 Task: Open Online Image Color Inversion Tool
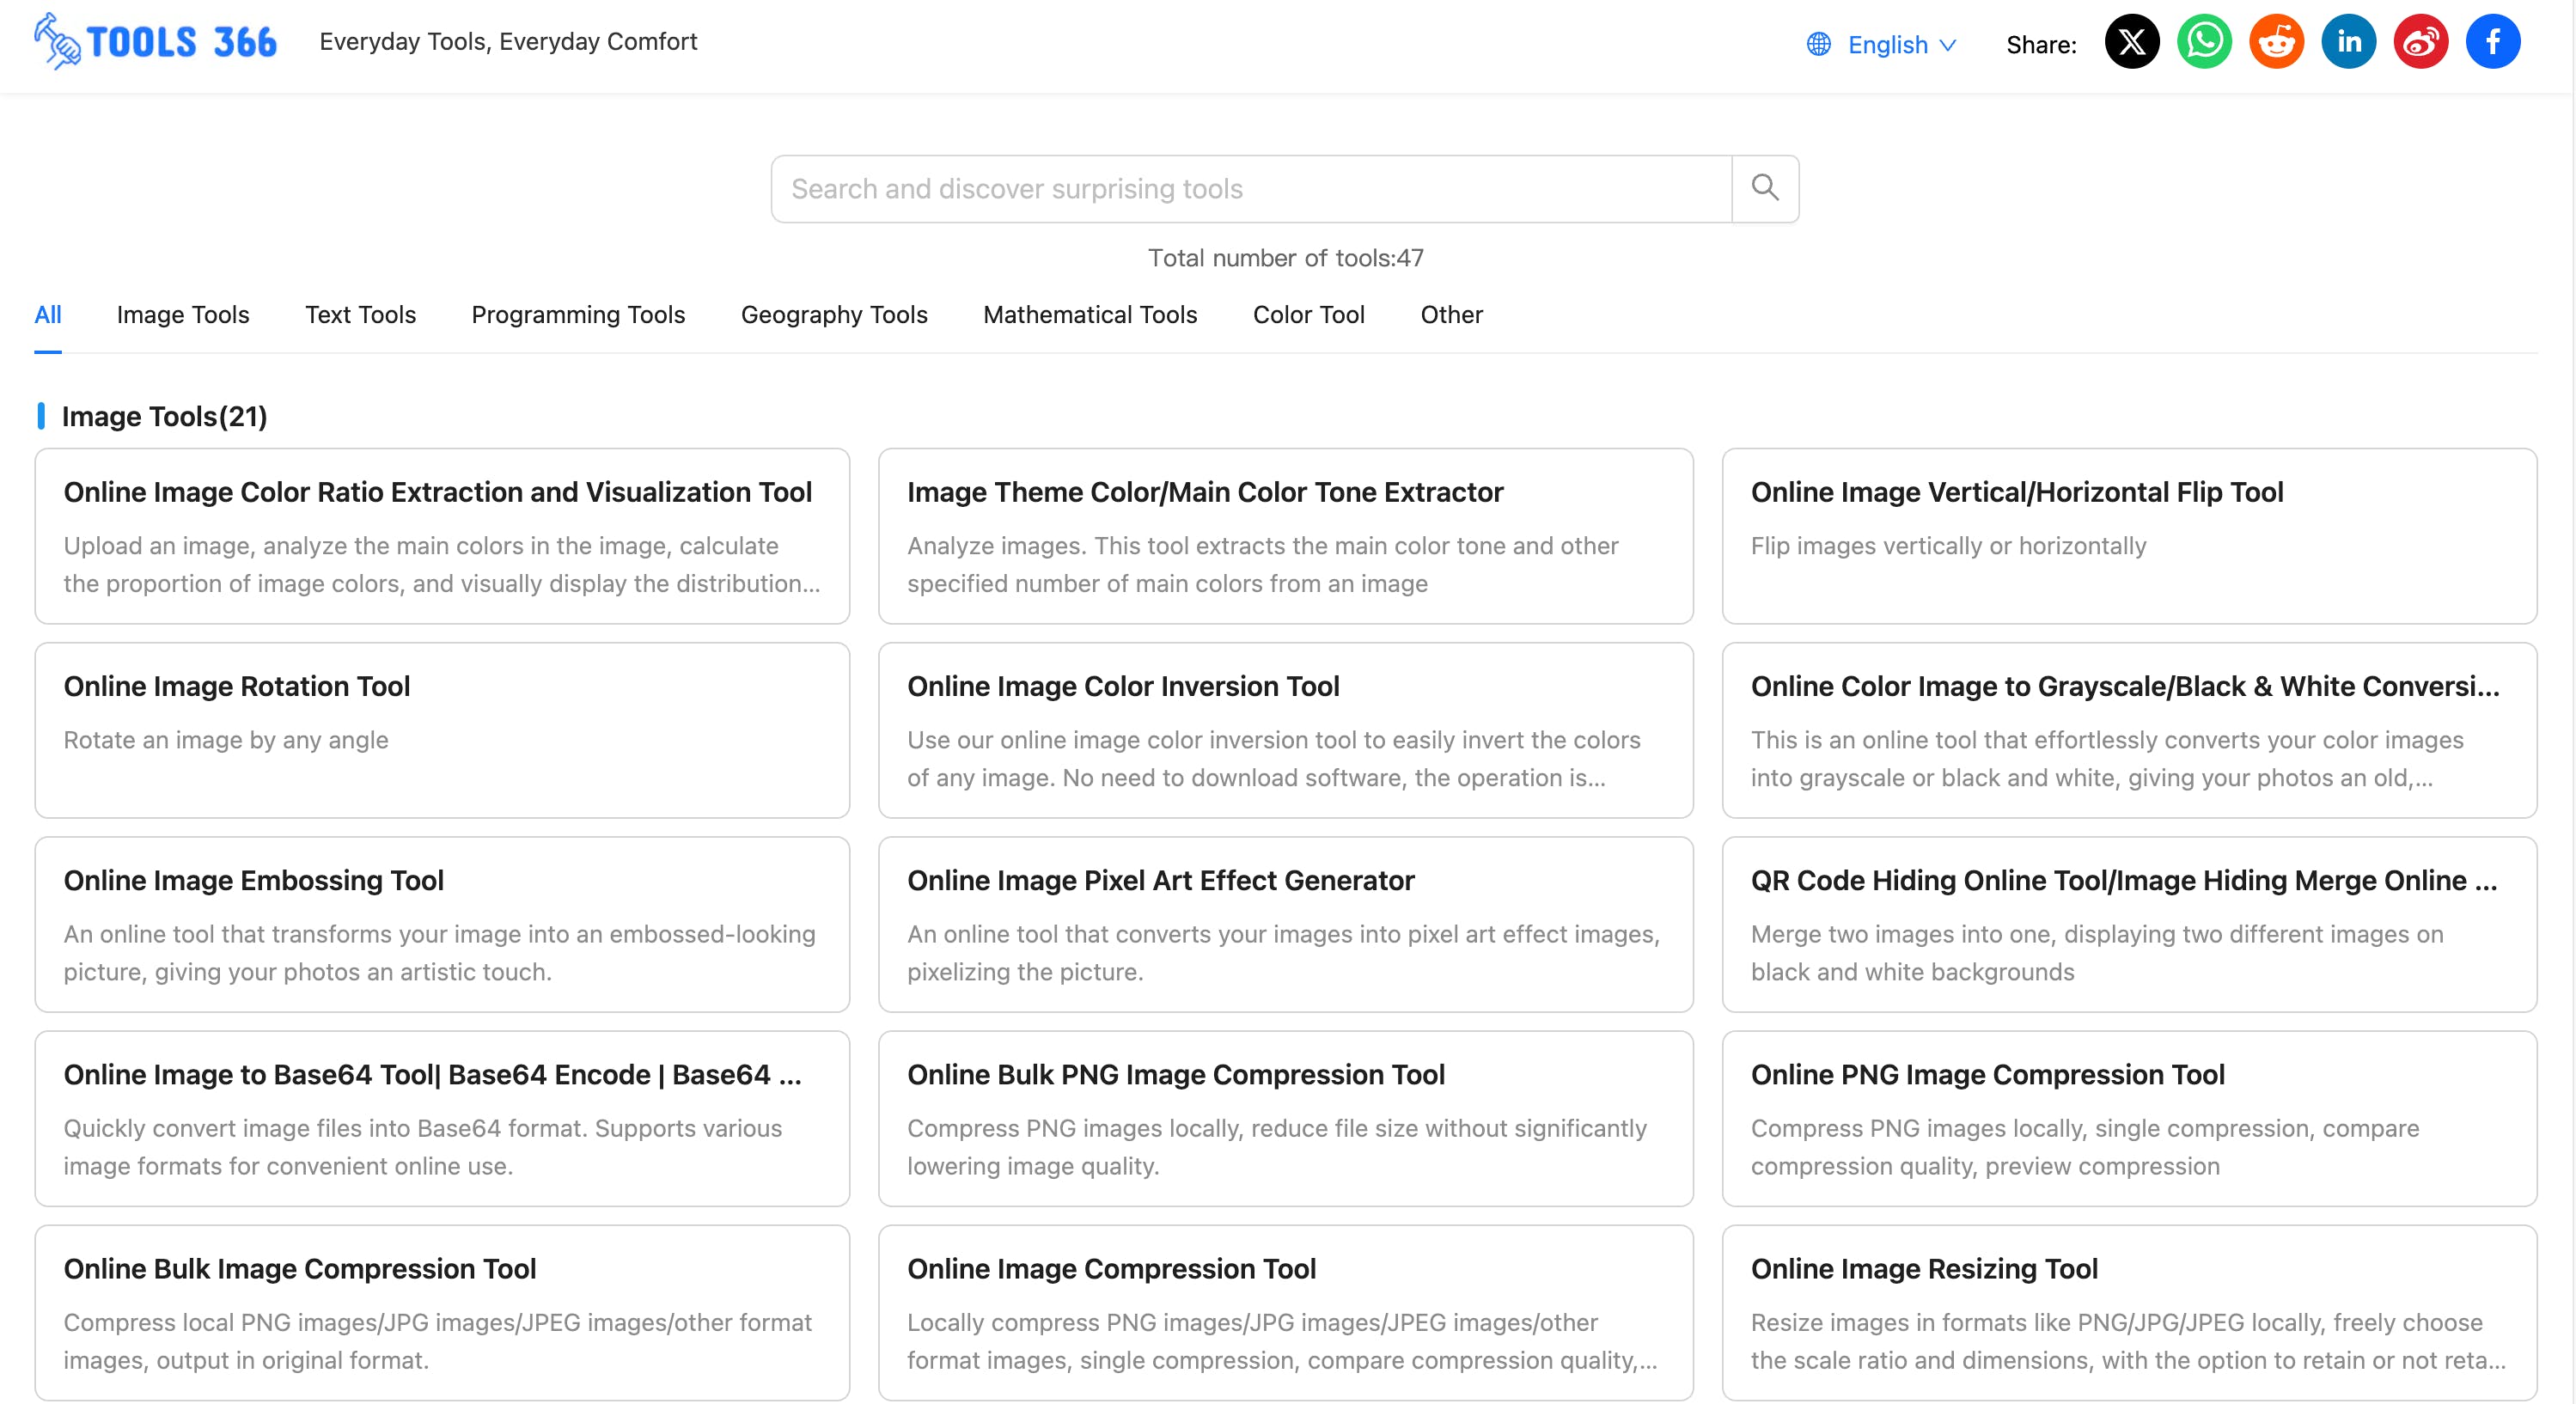pyautogui.click(x=1285, y=730)
